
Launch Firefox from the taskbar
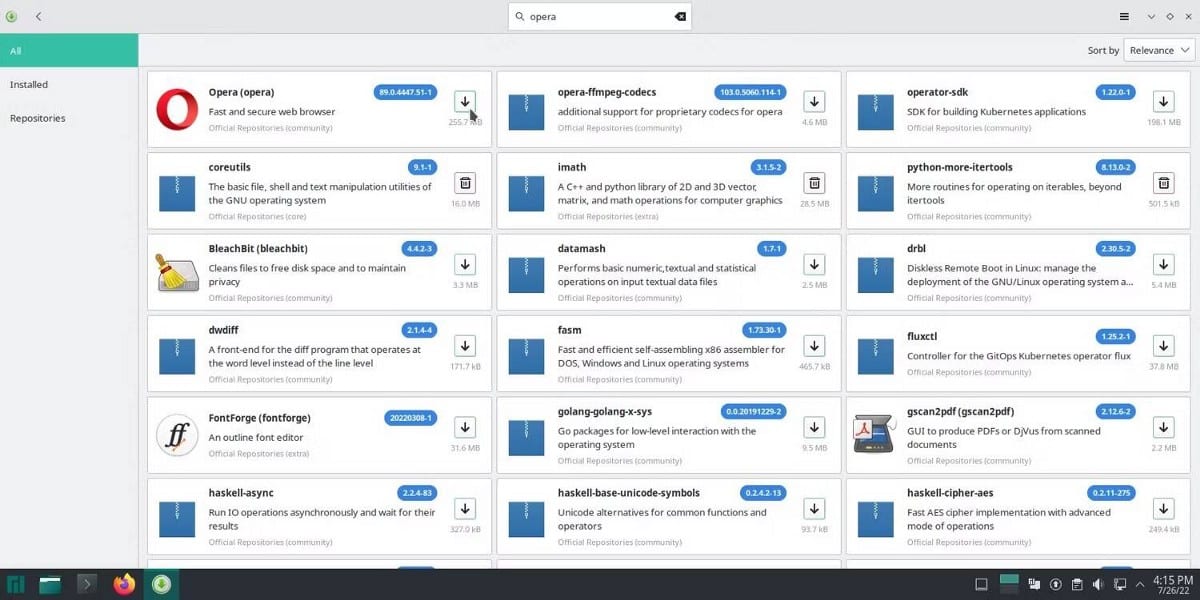click(x=123, y=584)
